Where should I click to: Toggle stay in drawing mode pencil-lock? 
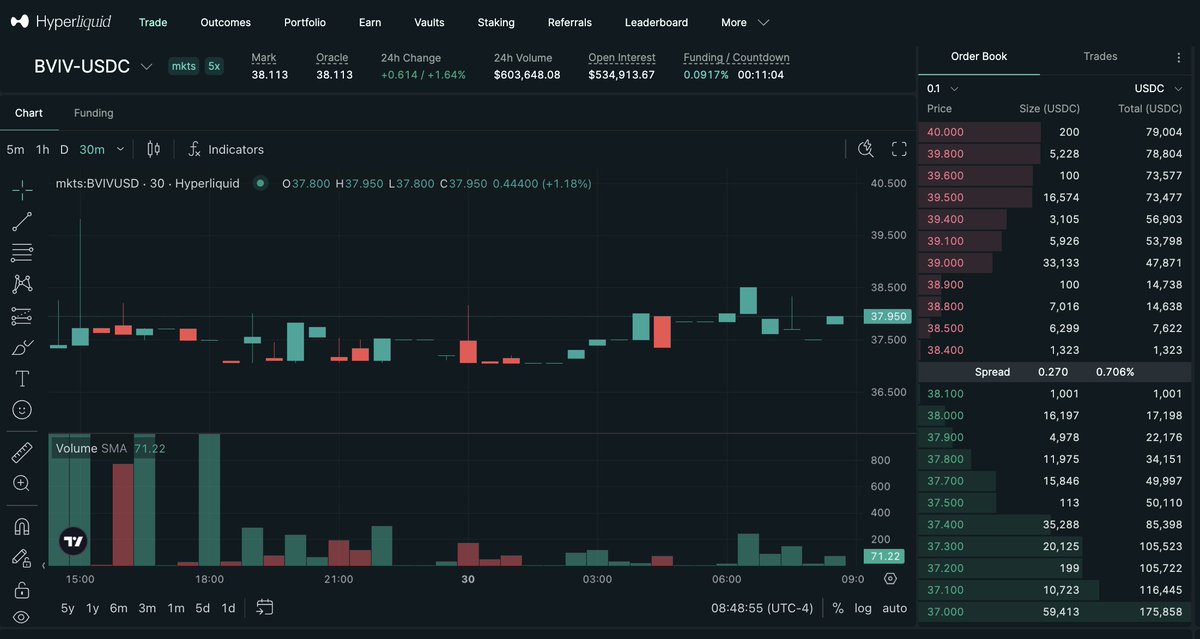coord(22,558)
